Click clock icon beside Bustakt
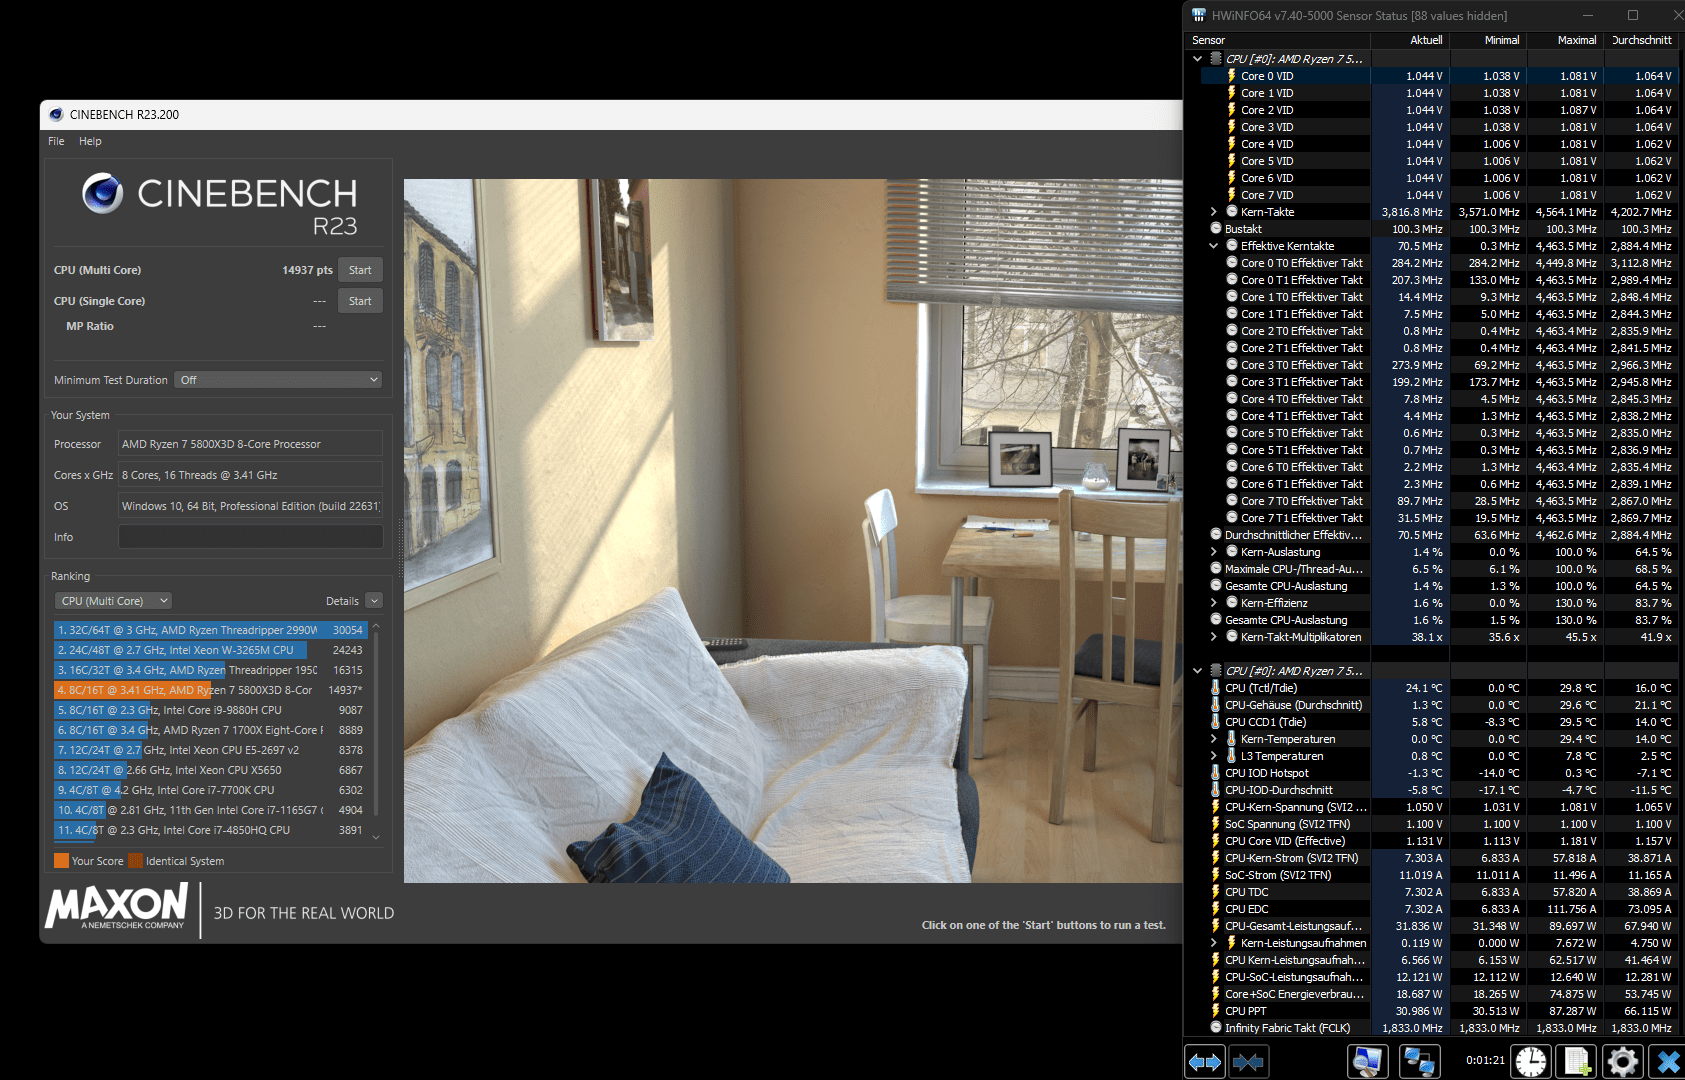Image resolution: width=1685 pixels, height=1080 pixels. tap(1216, 229)
